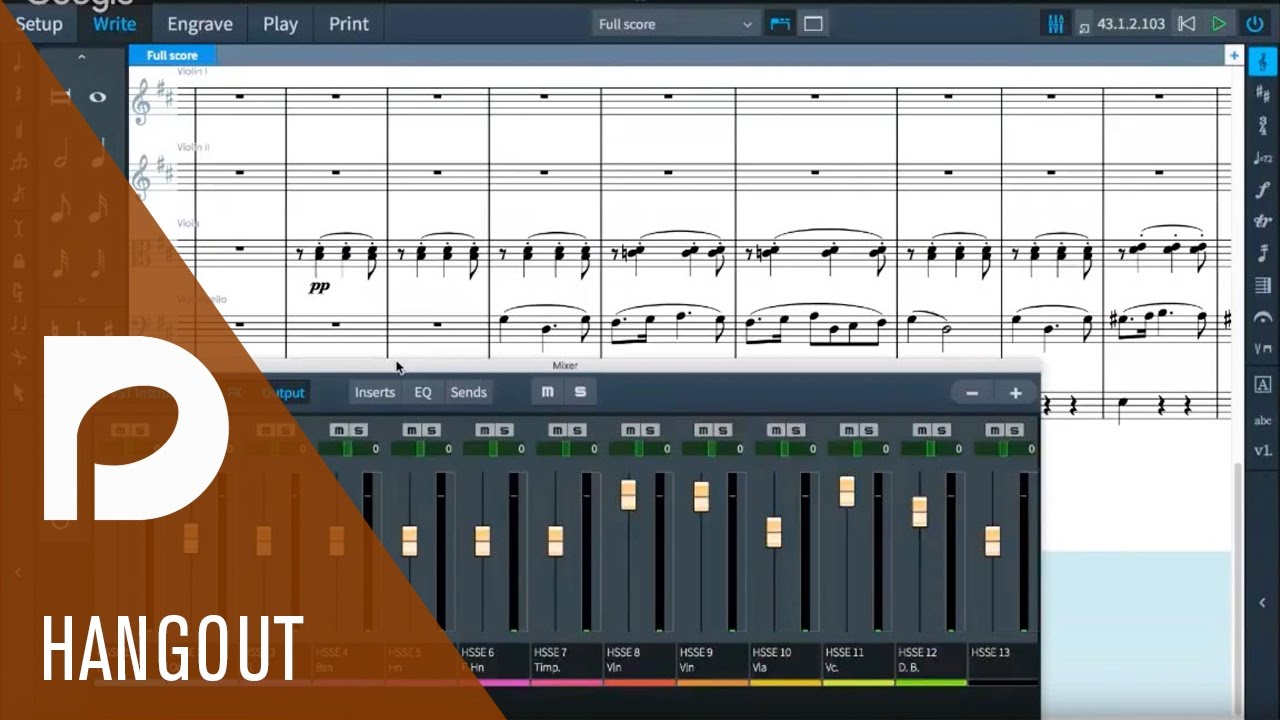Screen dimensions: 1280x720
Task: Mute the HSSE 7 Timp. channel
Action: [x=557, y=430]
